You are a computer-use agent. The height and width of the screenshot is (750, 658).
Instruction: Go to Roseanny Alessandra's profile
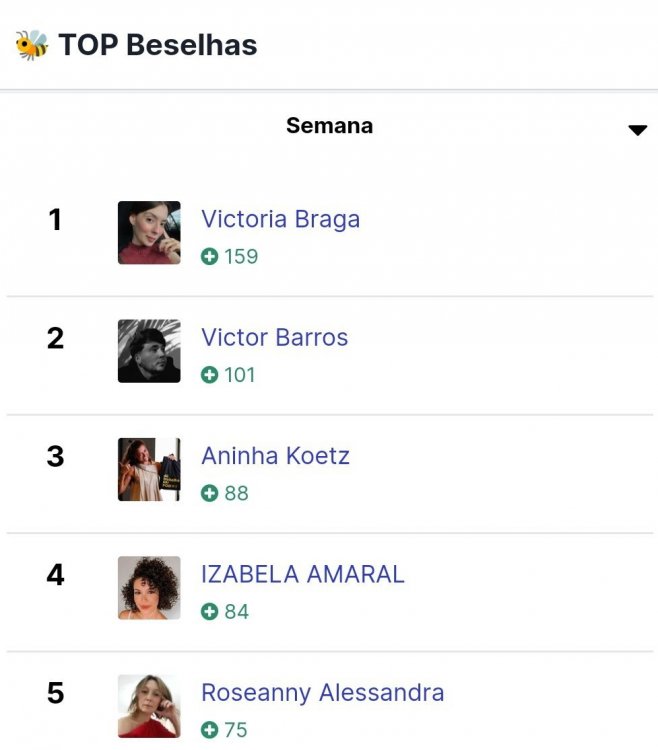pos(322,692)
